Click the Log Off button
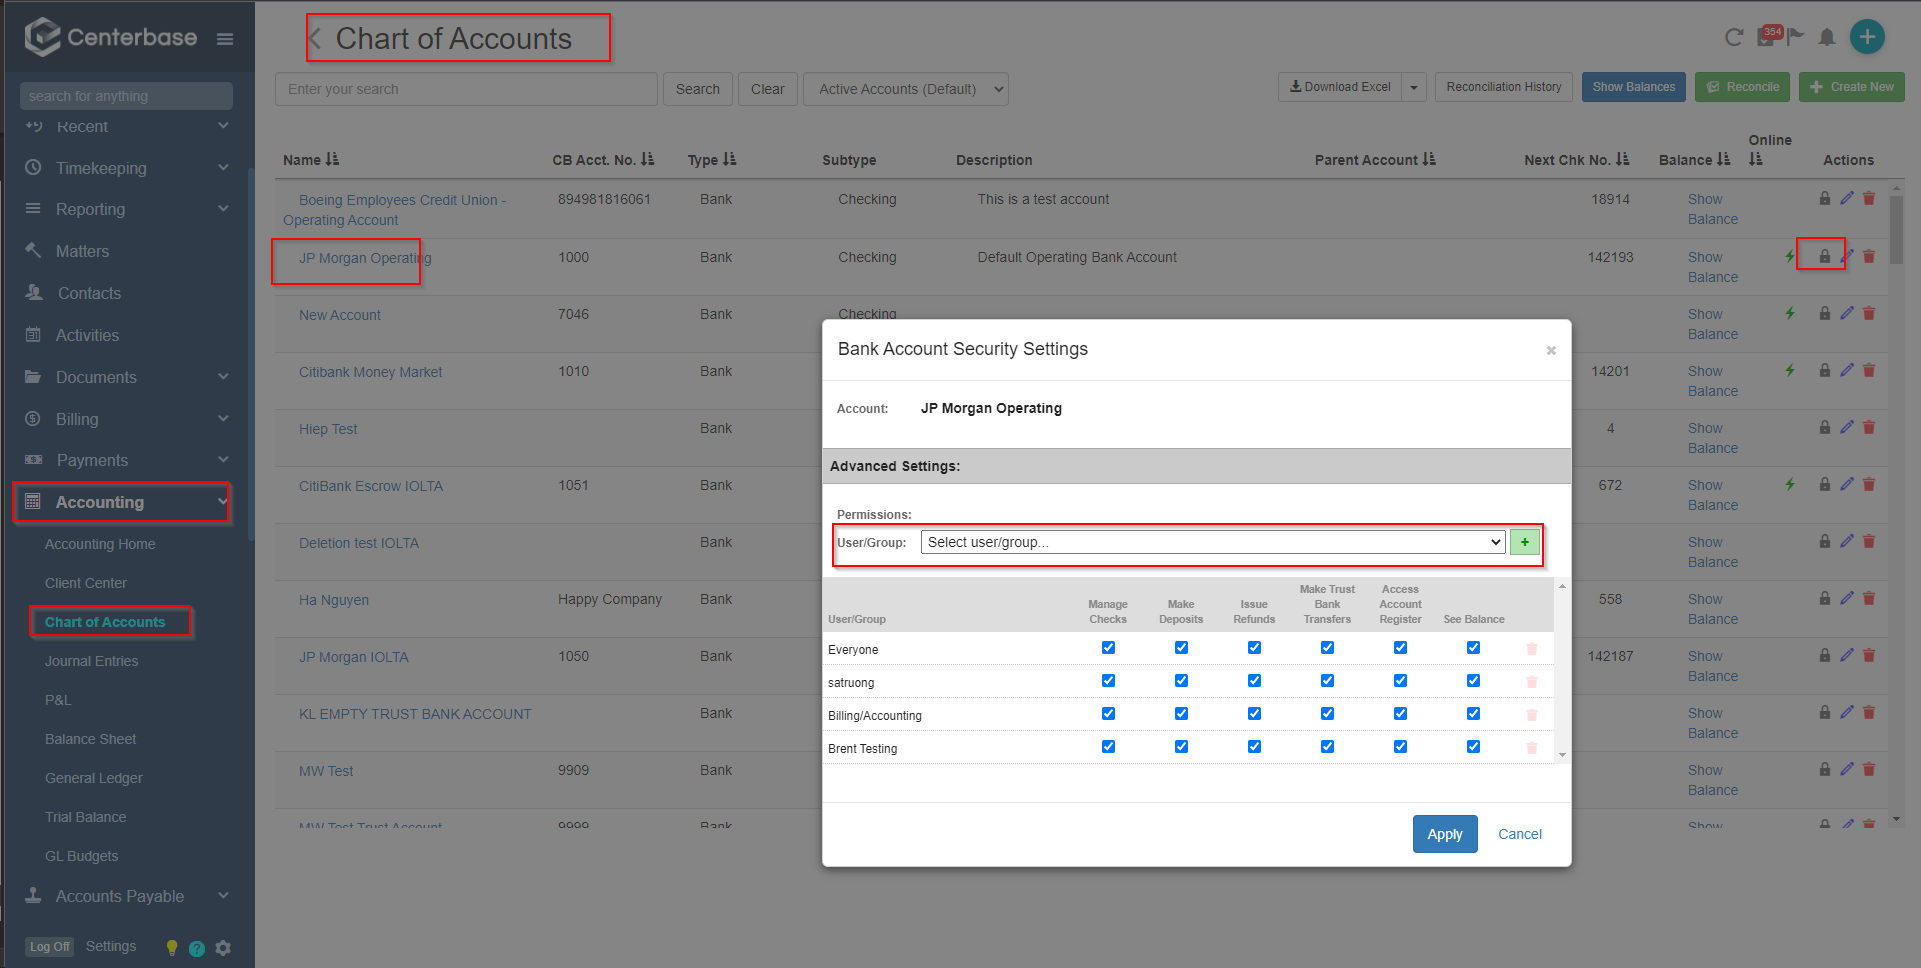 50,947
